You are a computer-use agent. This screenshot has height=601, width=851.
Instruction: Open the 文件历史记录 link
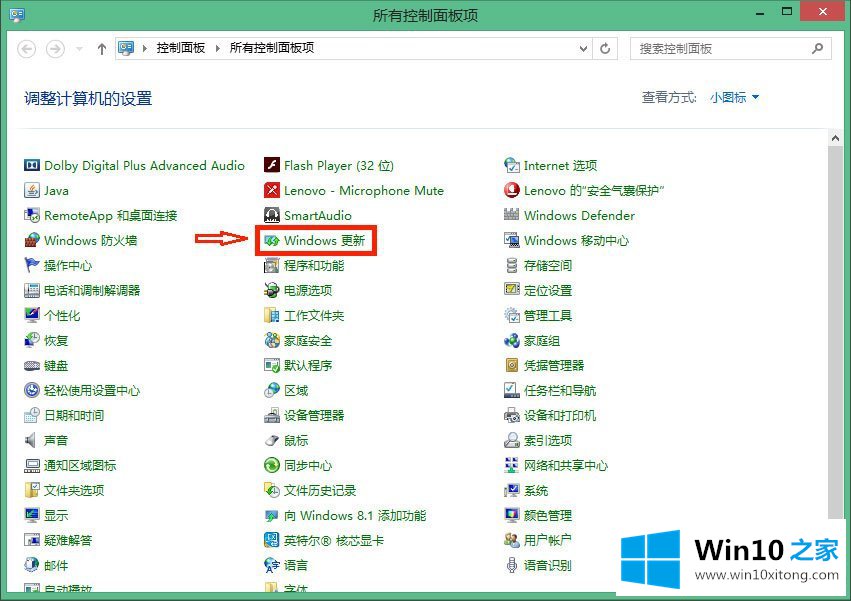[320, 490]
